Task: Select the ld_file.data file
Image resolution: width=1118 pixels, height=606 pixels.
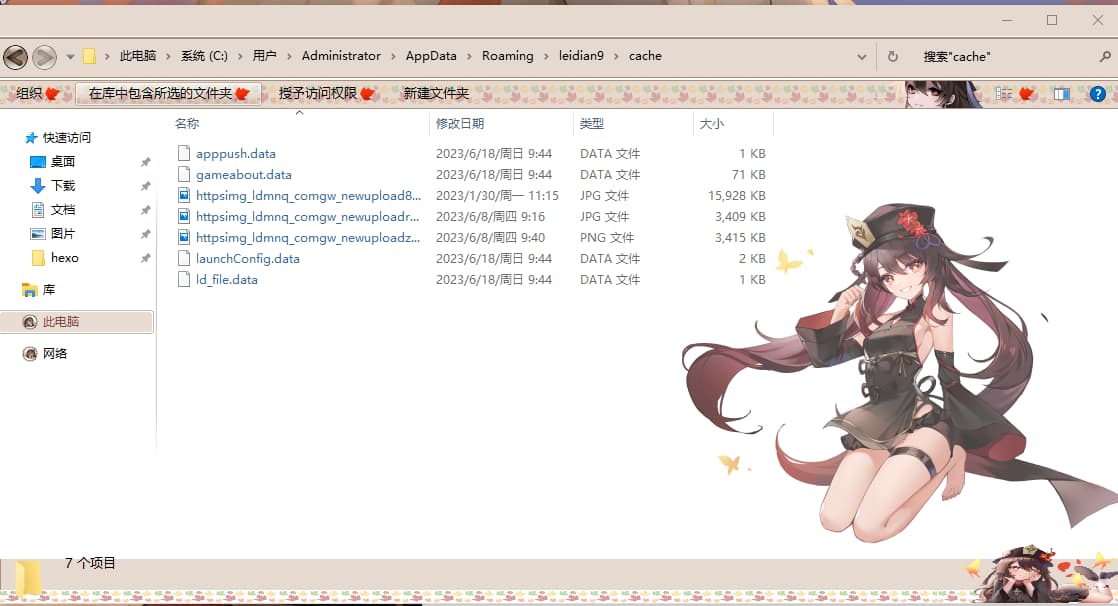Action: (x=227, y=279)
